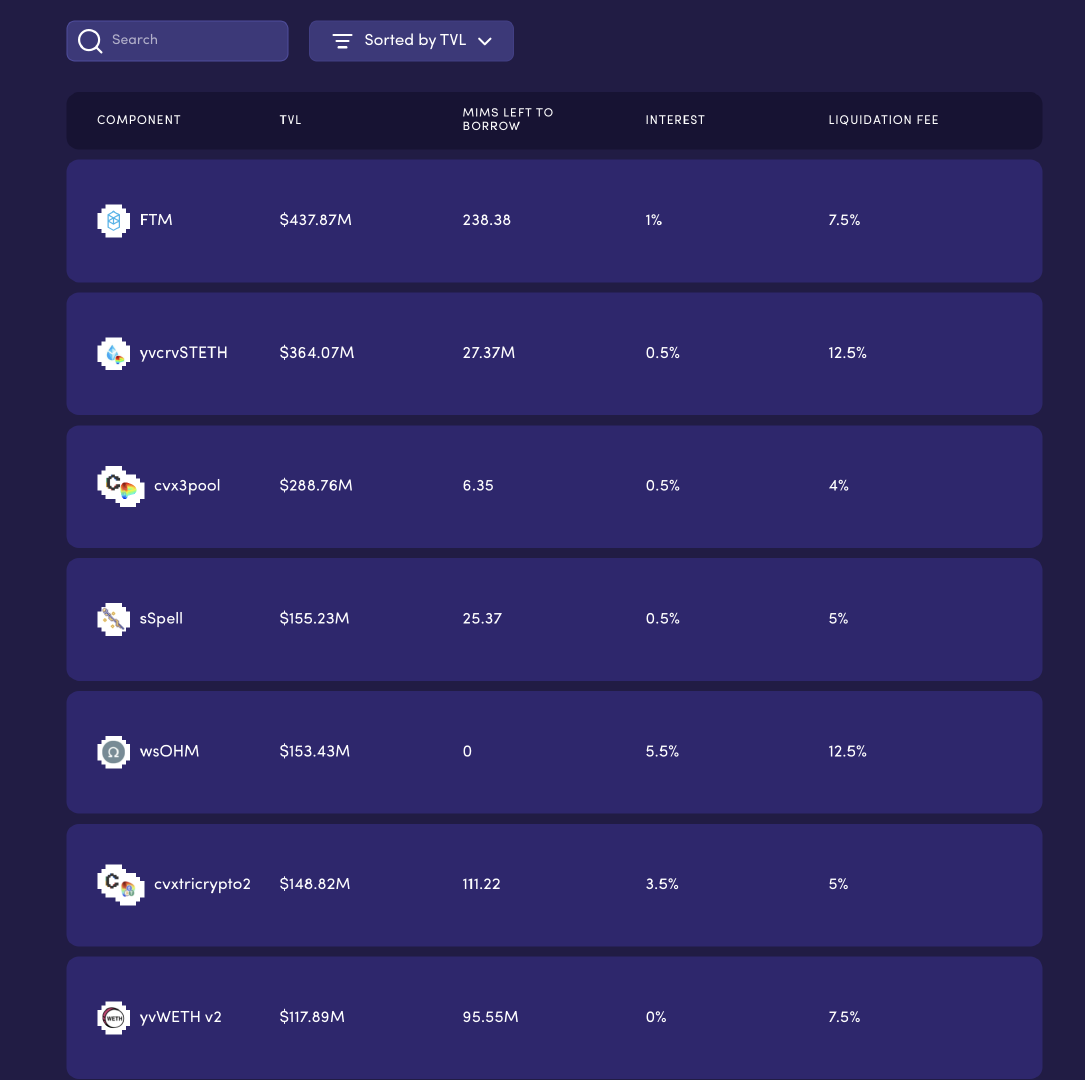
Task: Open the Sorted by TVL dropdown
Action: 414,41
